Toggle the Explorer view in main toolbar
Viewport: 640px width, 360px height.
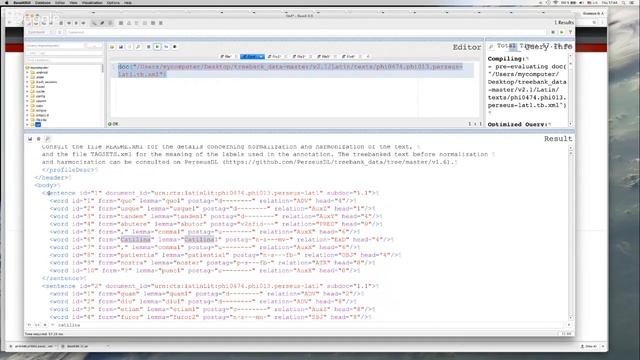tap(161, 23)
